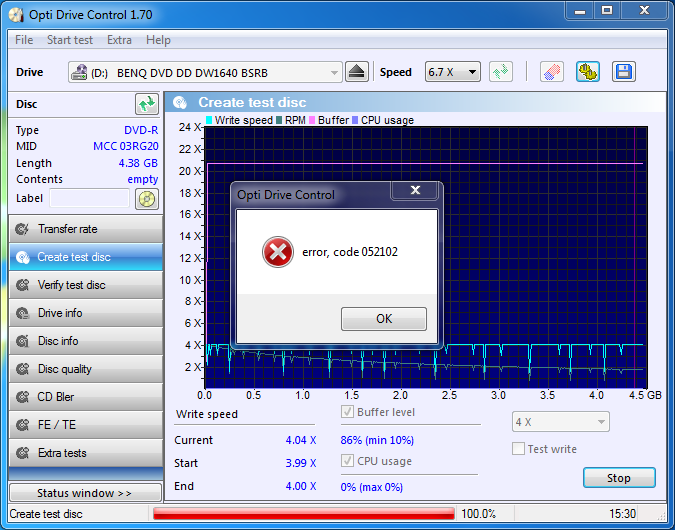Viewport: 675px width, 530px height.
Task: Click the Start speed value 3.99 X
Action: click(x=301, y=463)
